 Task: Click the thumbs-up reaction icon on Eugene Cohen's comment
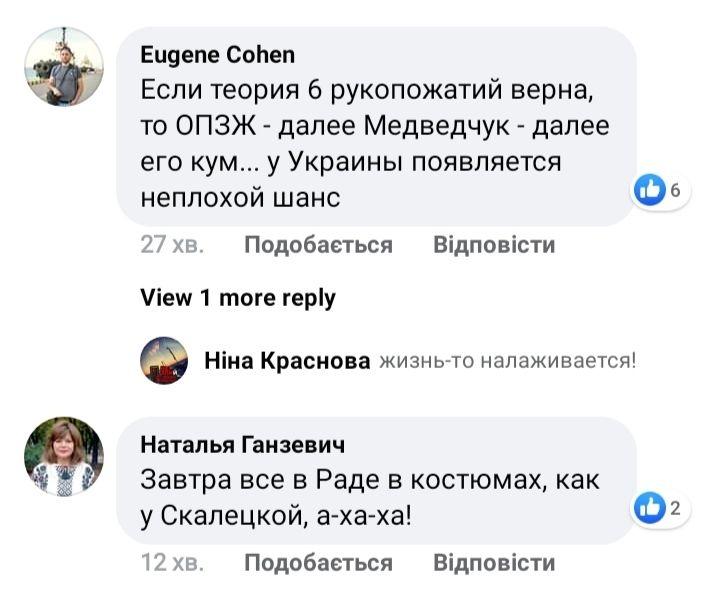point(651,189)
